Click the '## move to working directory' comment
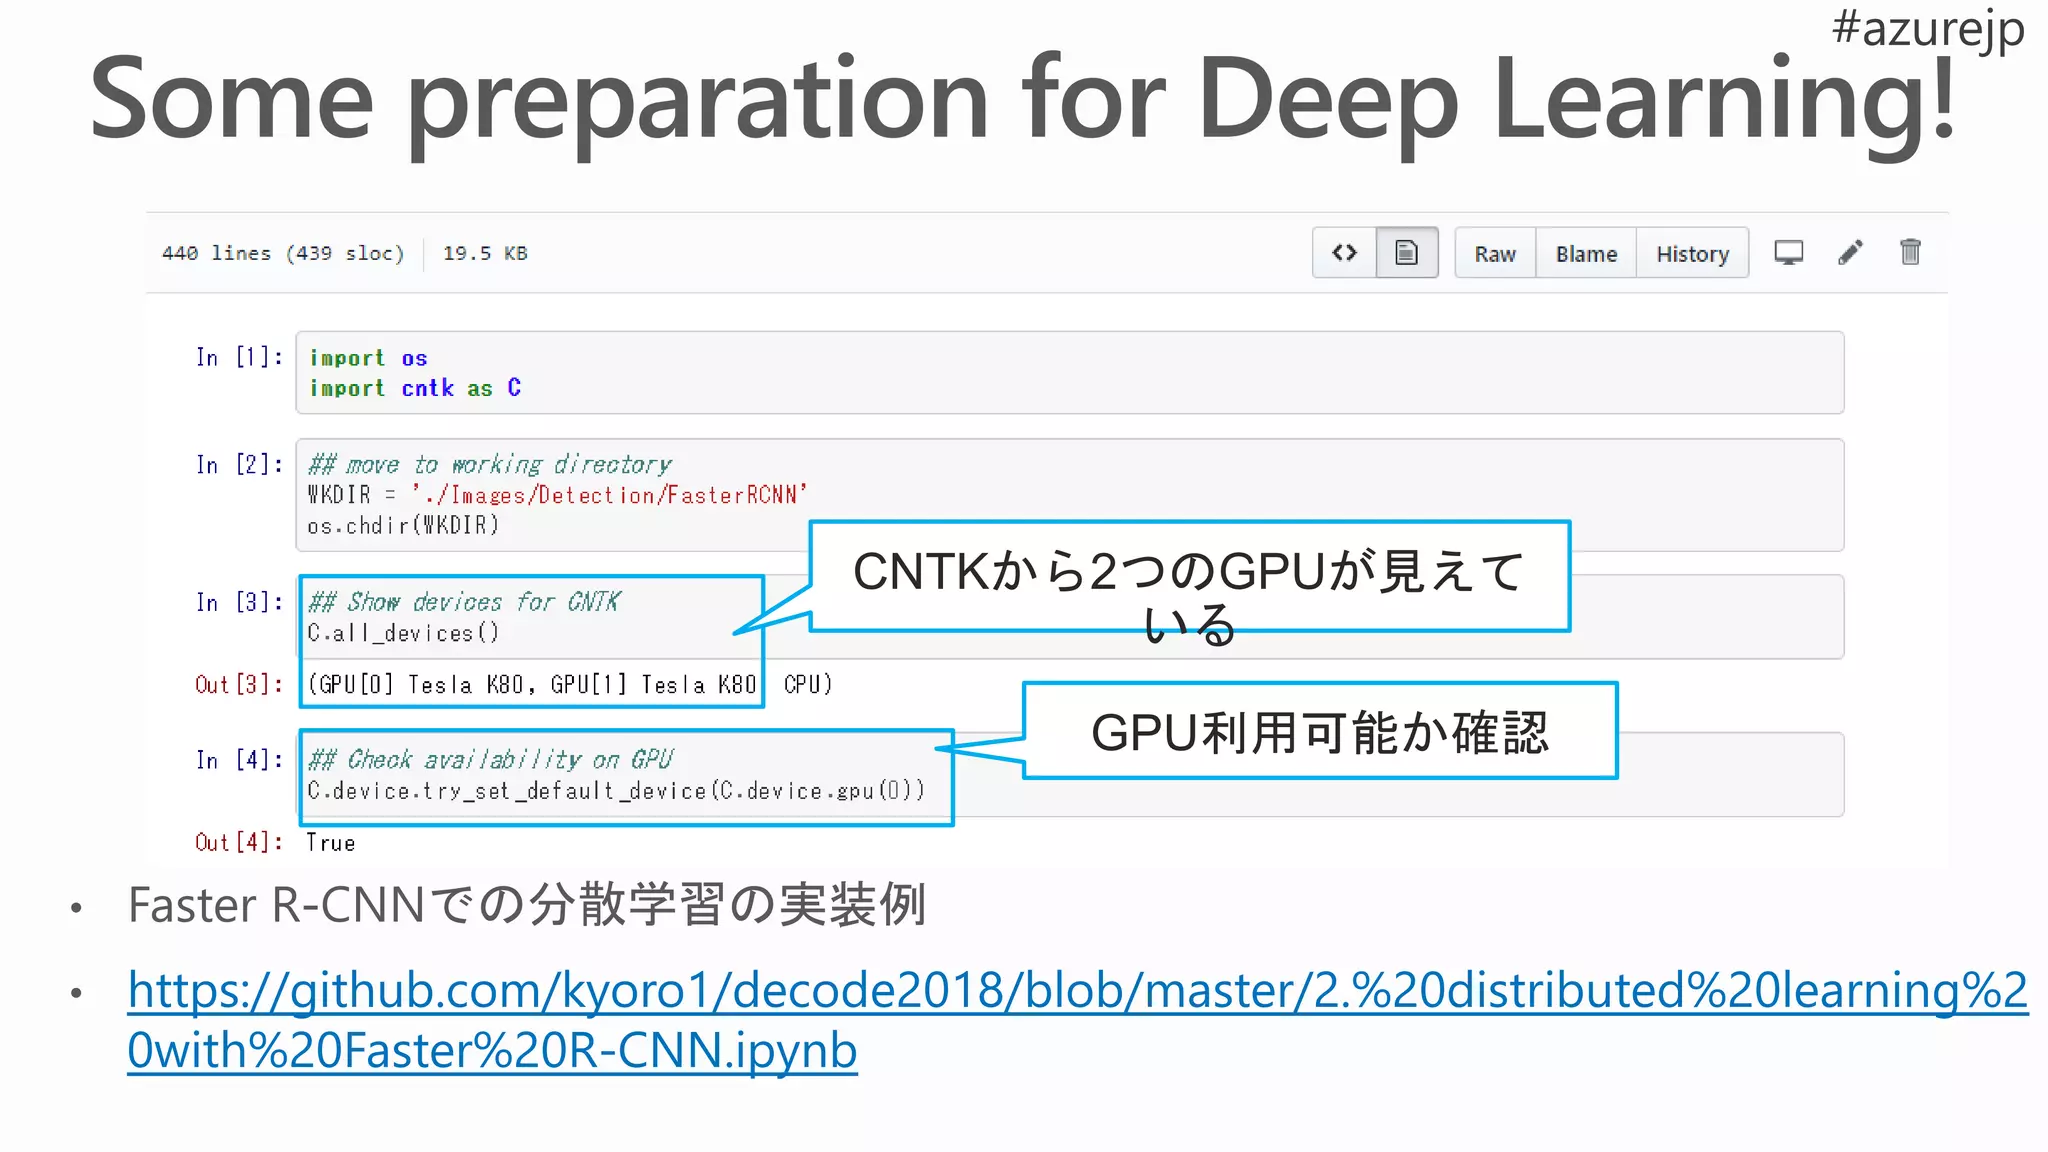The image size is (2048, 1152). [x=489, y=465]
